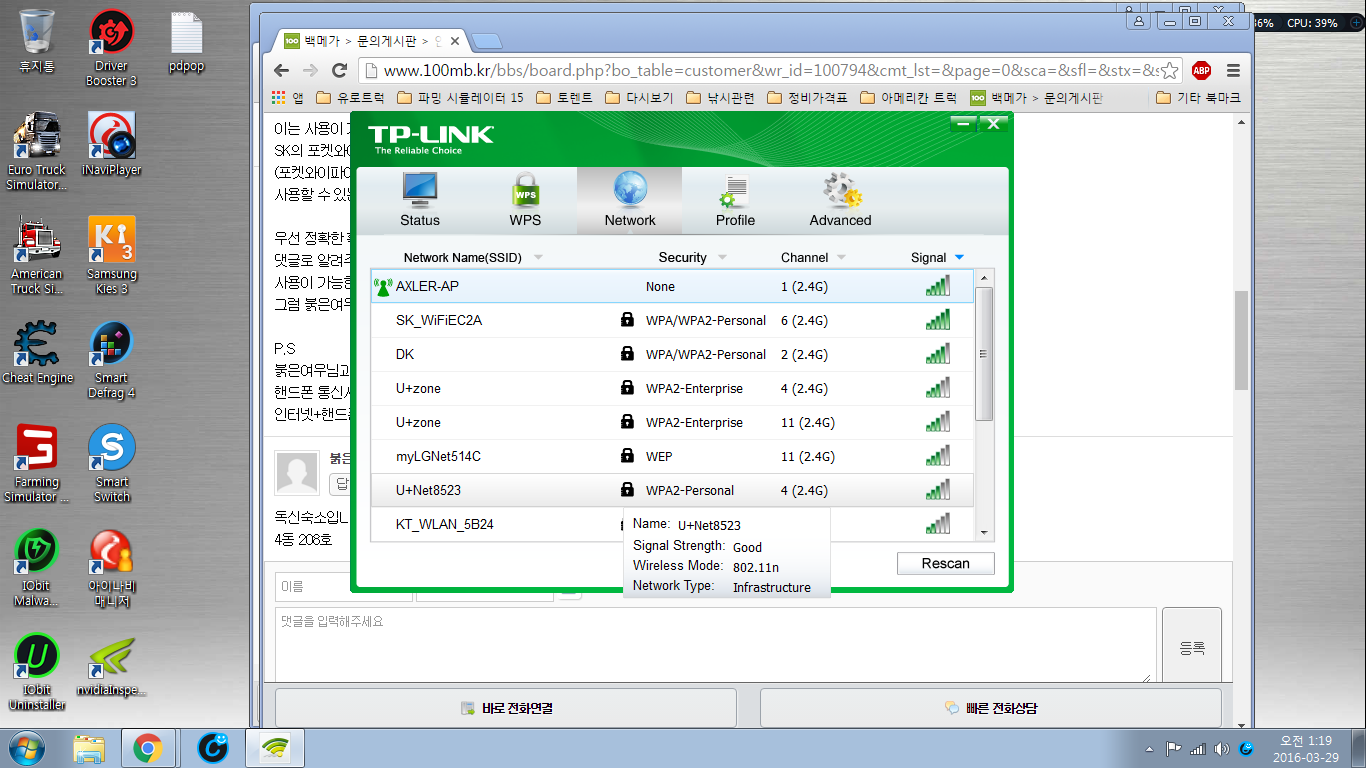
Task: Switch to the Network tab
Action: (630, 200)
